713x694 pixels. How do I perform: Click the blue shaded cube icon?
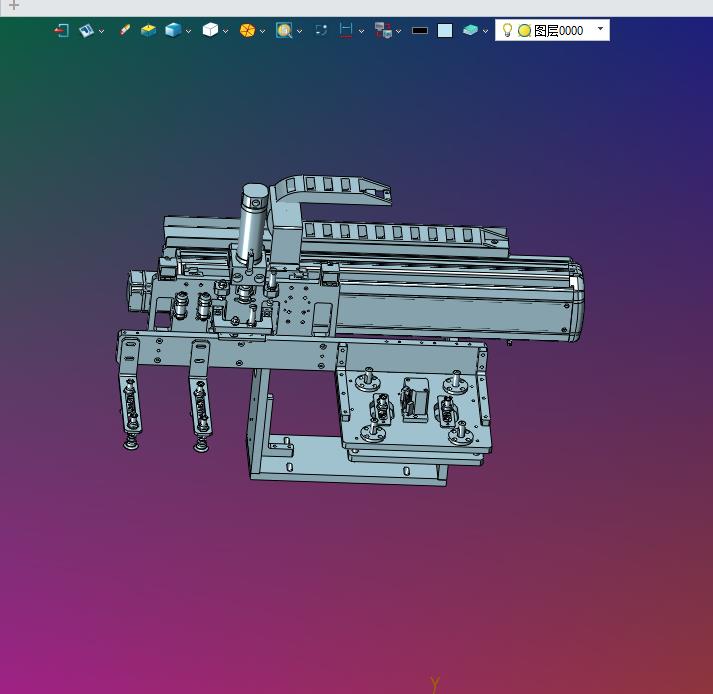pos(173,30)
